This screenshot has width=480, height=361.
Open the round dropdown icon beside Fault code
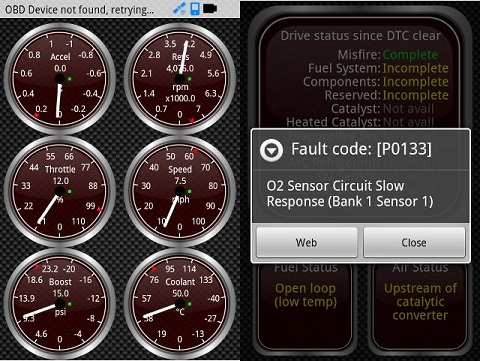coord(272,151)
